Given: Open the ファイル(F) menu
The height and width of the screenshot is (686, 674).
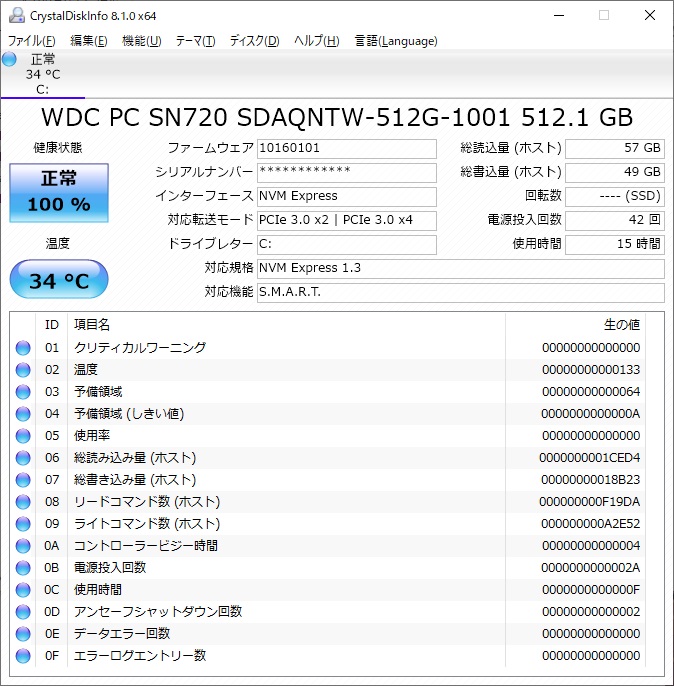Looking at the screenshot, I should (31, 41).
